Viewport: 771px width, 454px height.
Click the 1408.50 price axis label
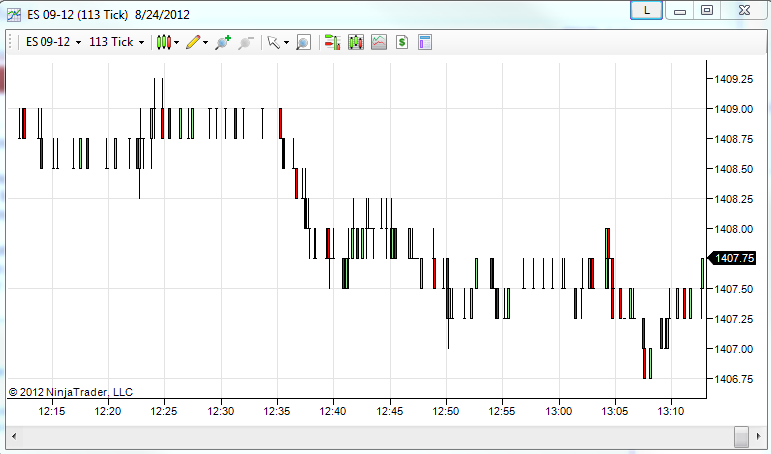click(734, 169)
